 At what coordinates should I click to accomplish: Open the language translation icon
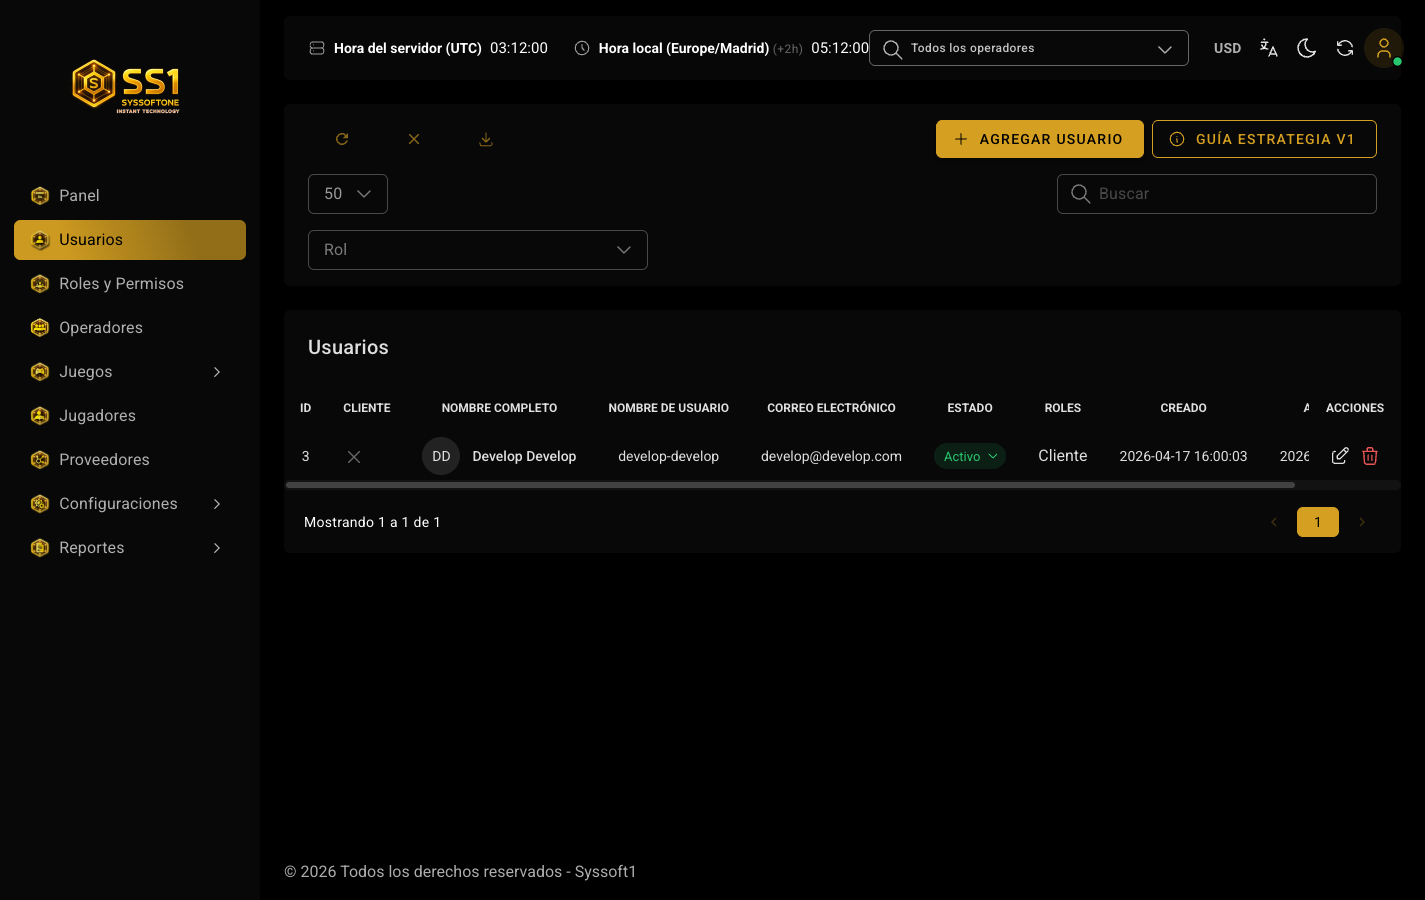pyautogui.click(x=1268, y=48)
